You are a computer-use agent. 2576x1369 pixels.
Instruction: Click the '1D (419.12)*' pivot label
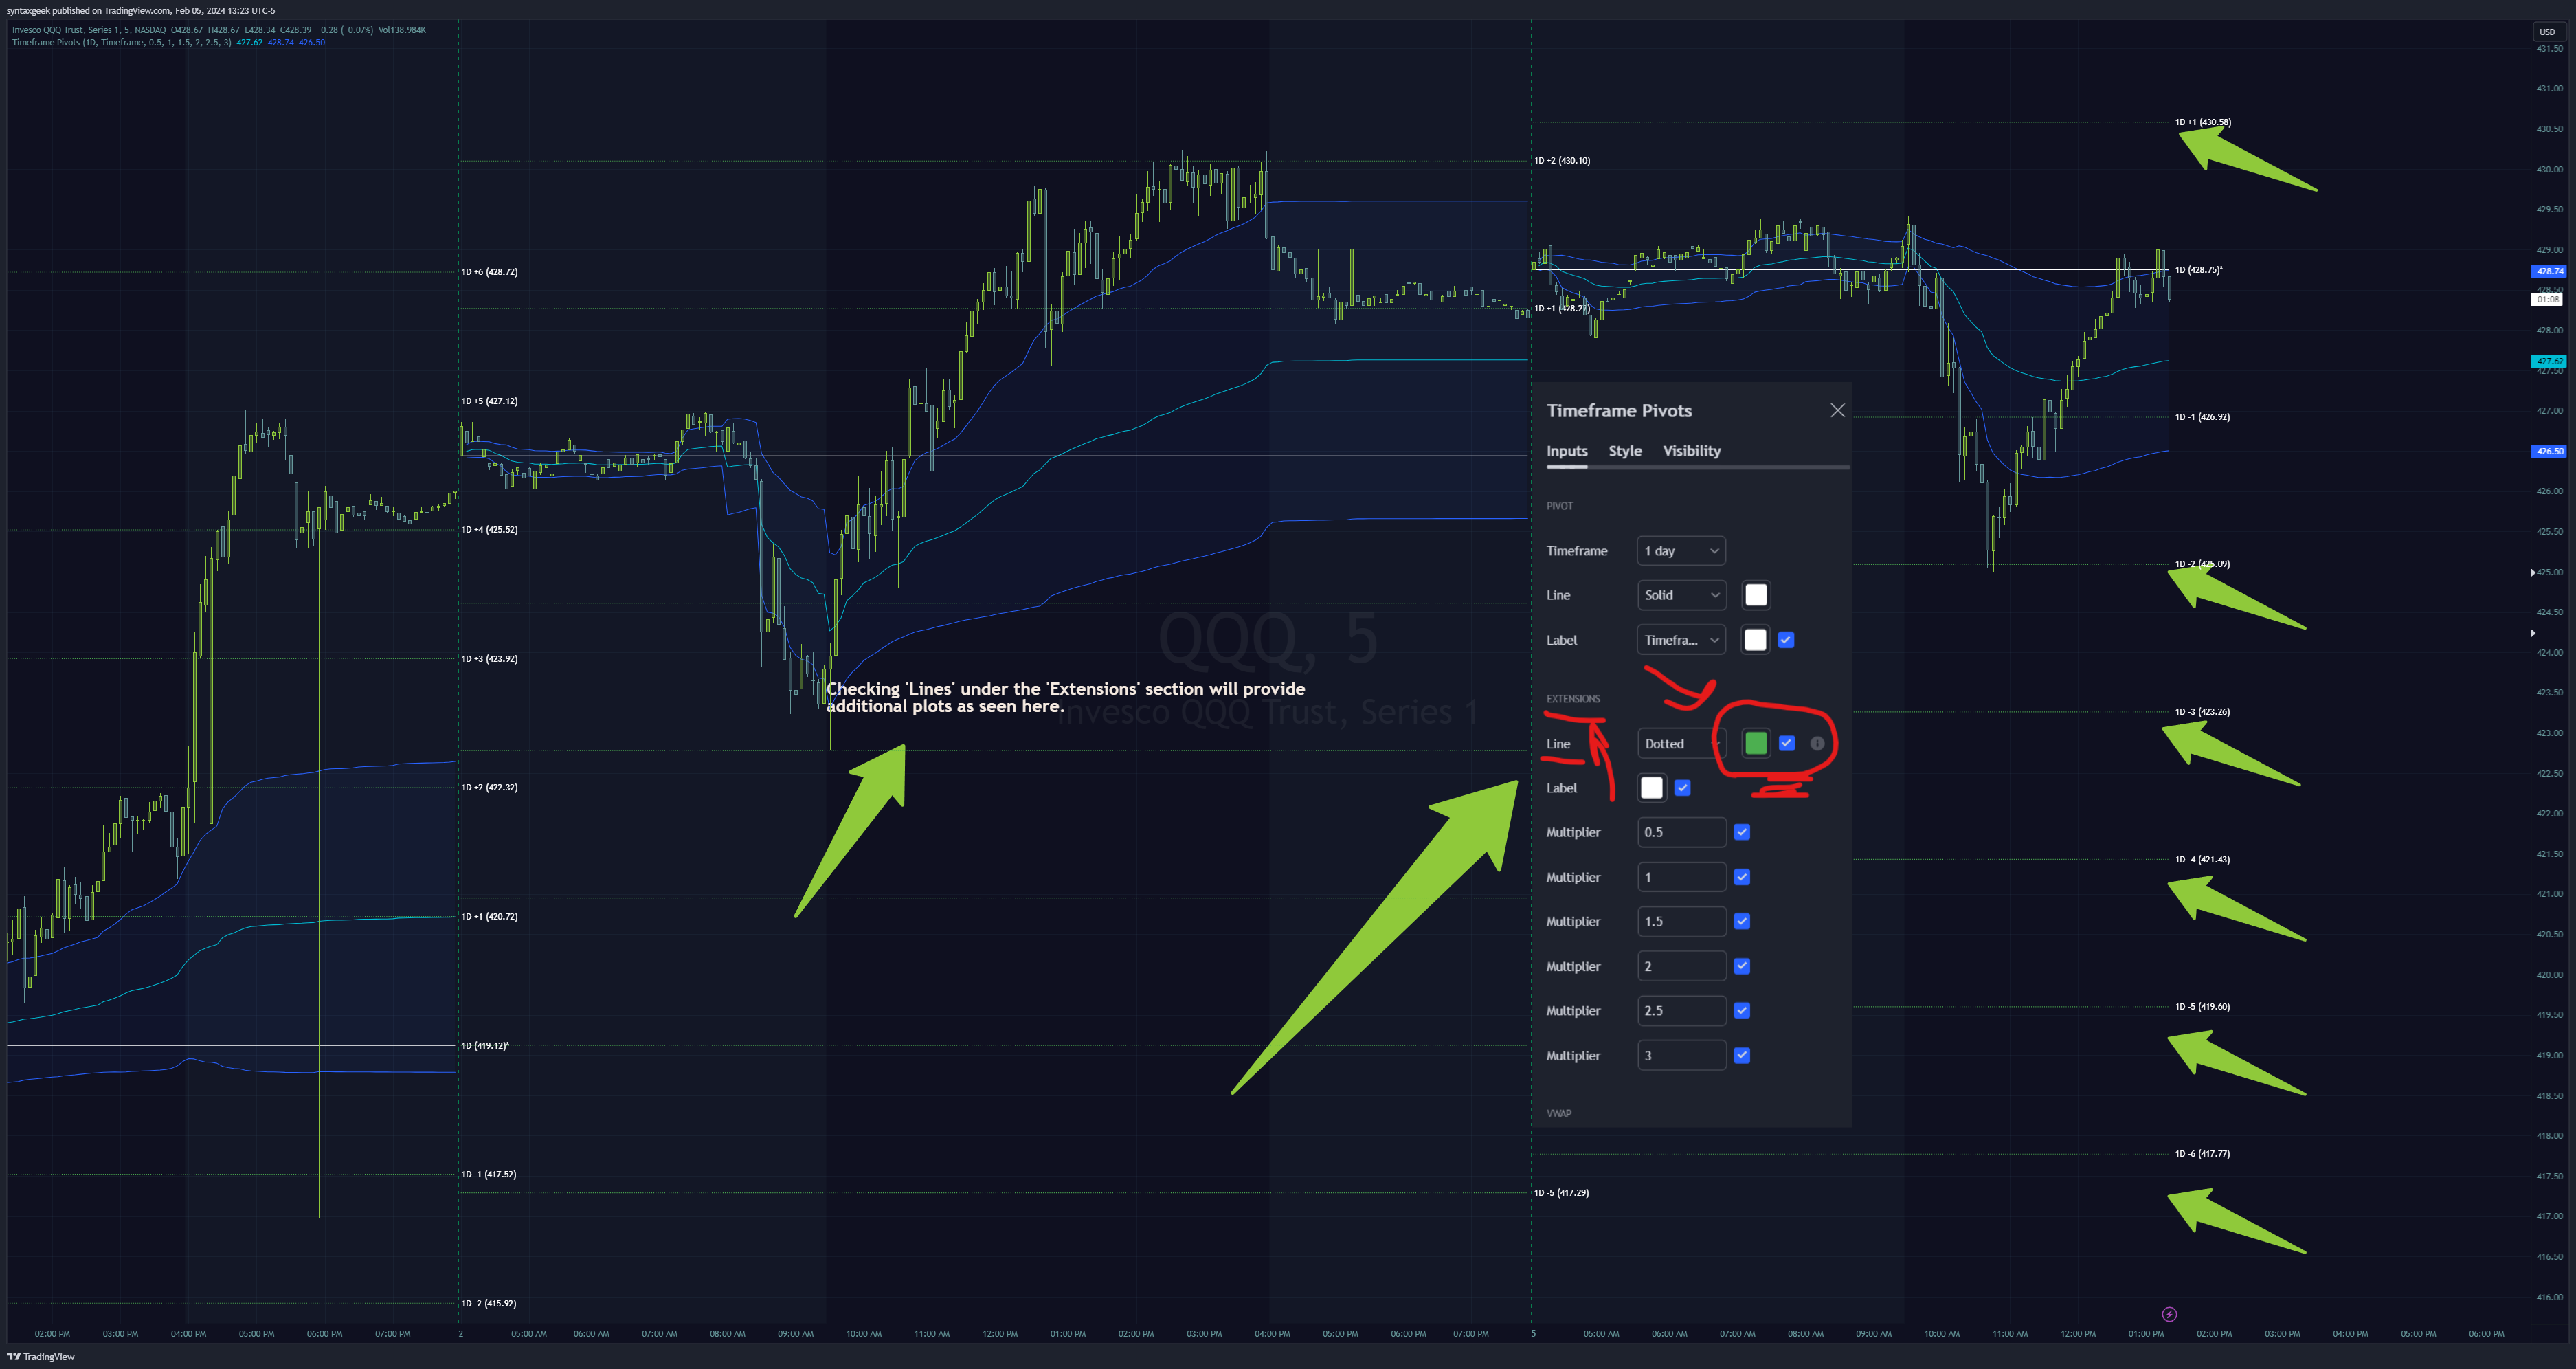click(485, 1046)
